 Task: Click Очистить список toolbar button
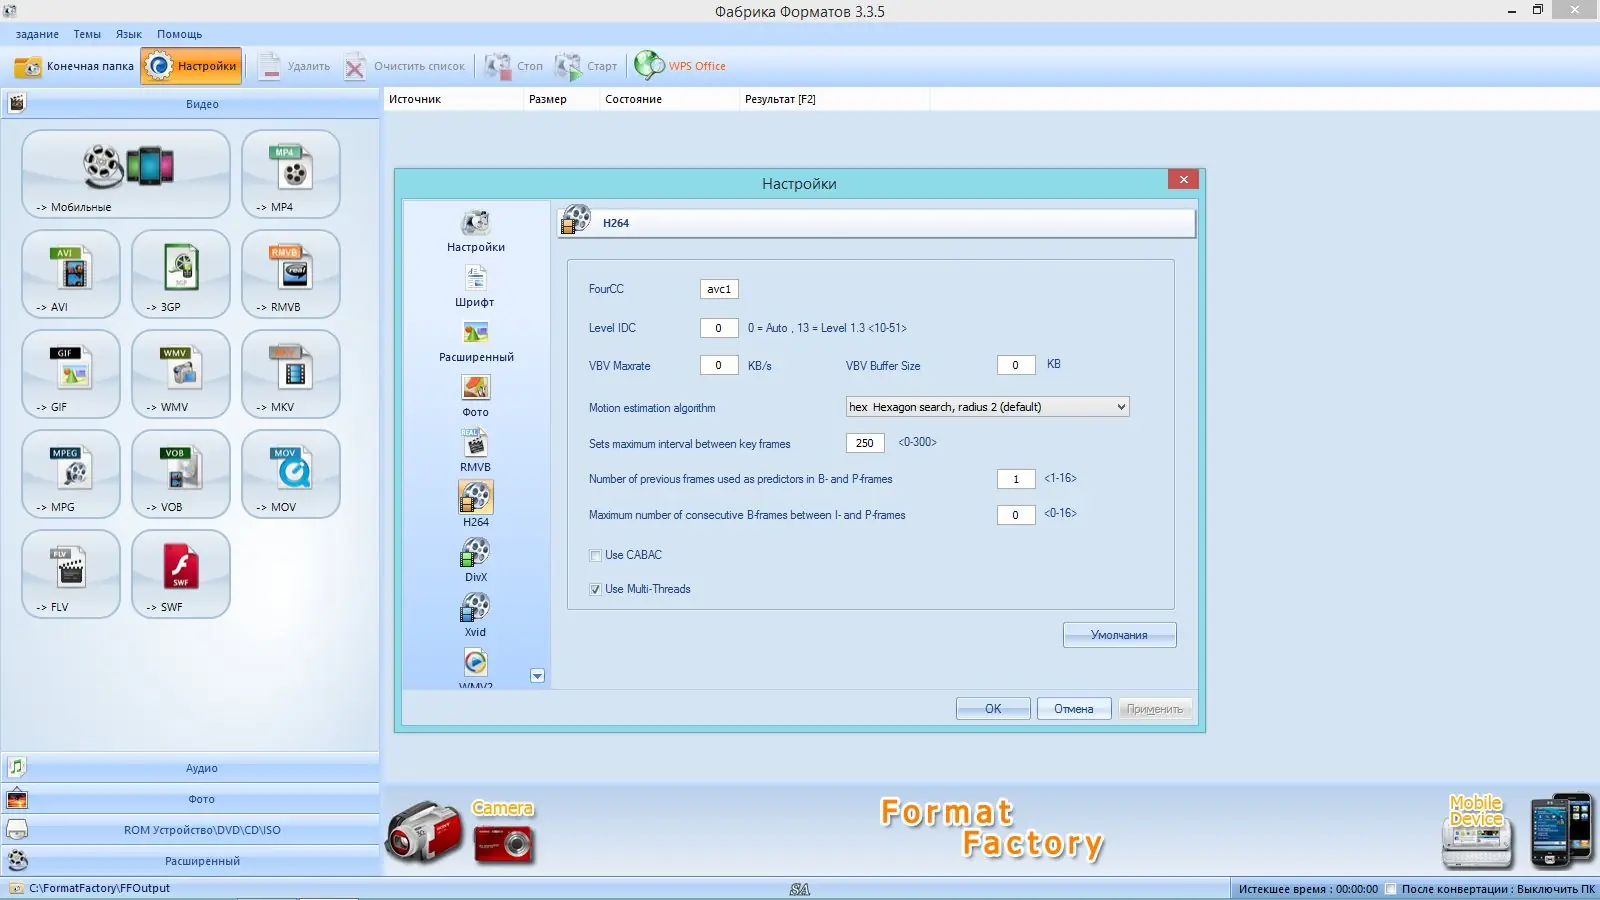[405, 66]
